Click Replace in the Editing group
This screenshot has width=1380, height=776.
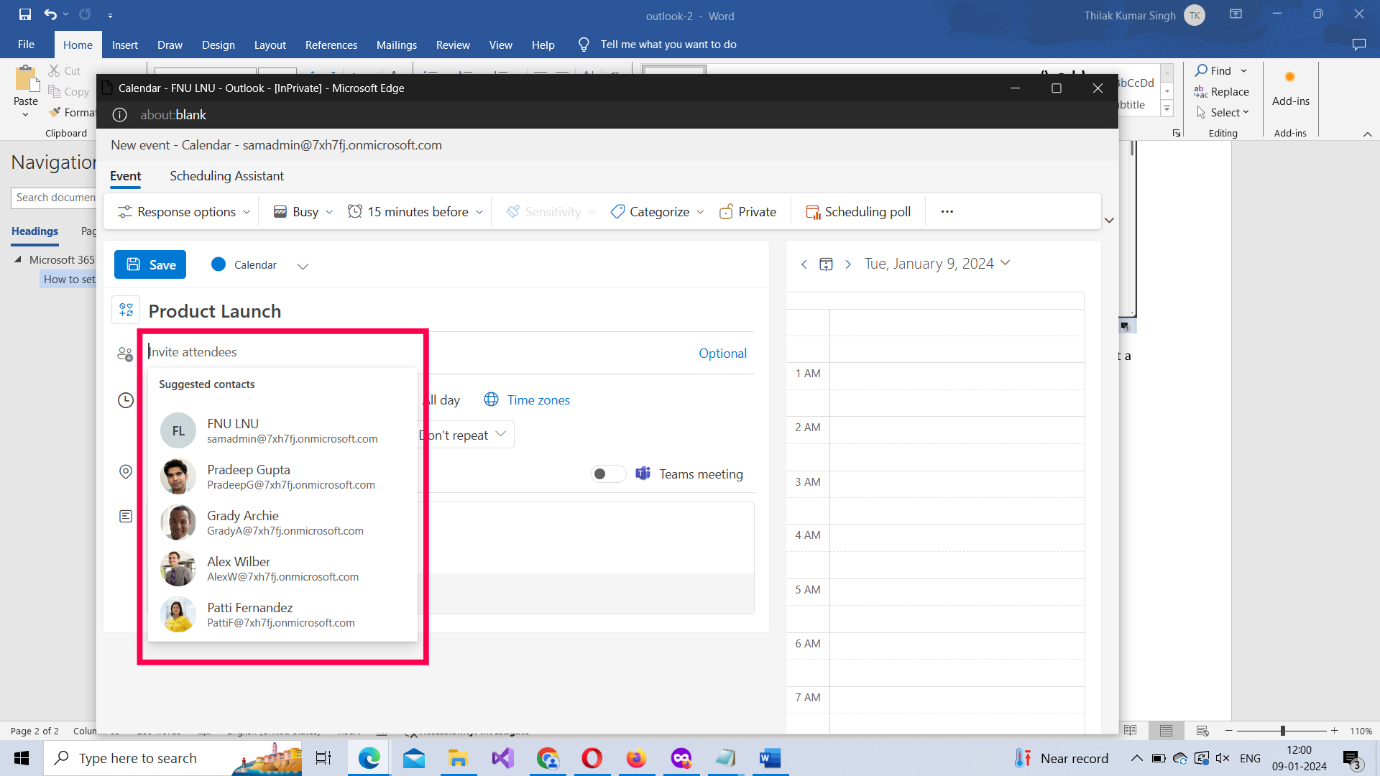1222,92
